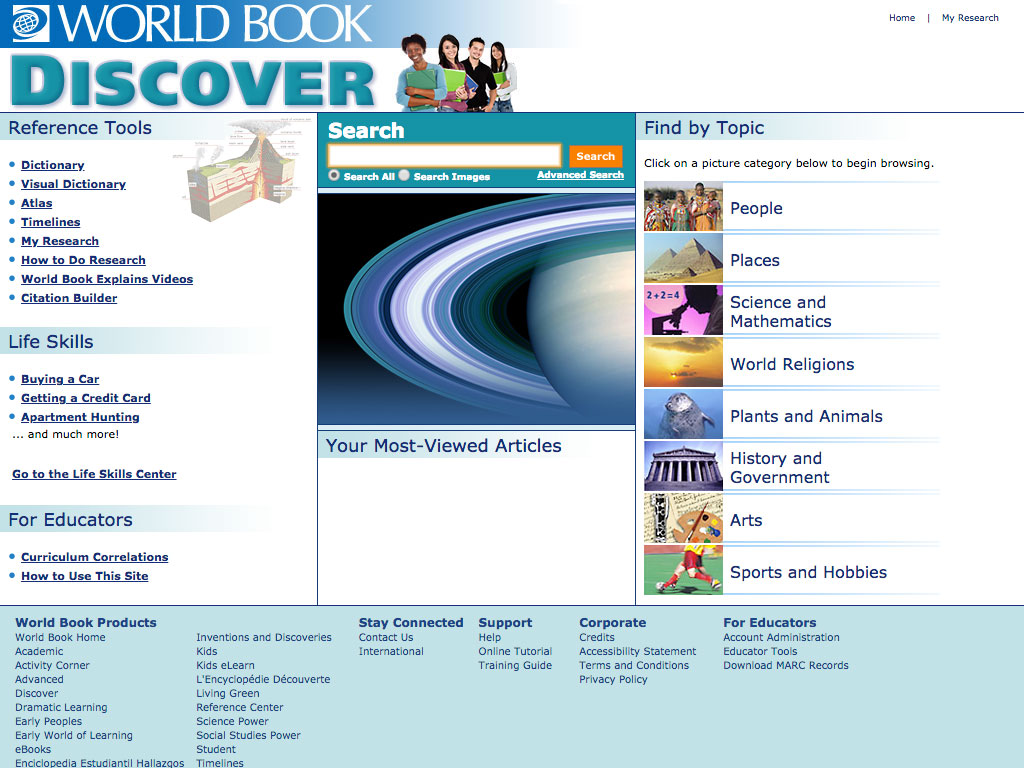Open the Privacy Policy link
The image size is (1024, 768).
tap(613, 679)
